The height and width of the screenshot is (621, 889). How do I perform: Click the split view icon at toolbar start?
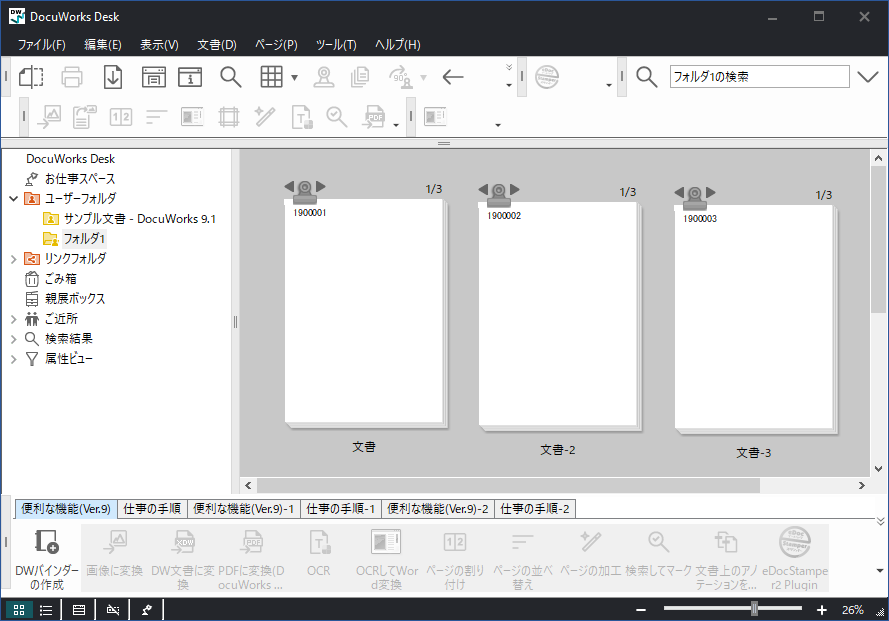coord(31,77)
